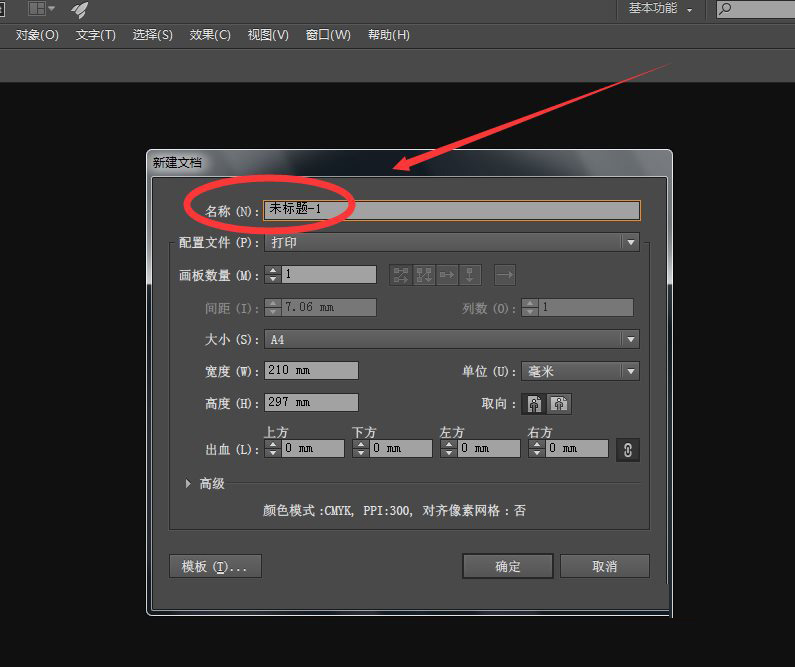Open the 配置文件 profile dropdown
Image resolution: width=795 pixels, height=667 pixels.
pos(452,242)
